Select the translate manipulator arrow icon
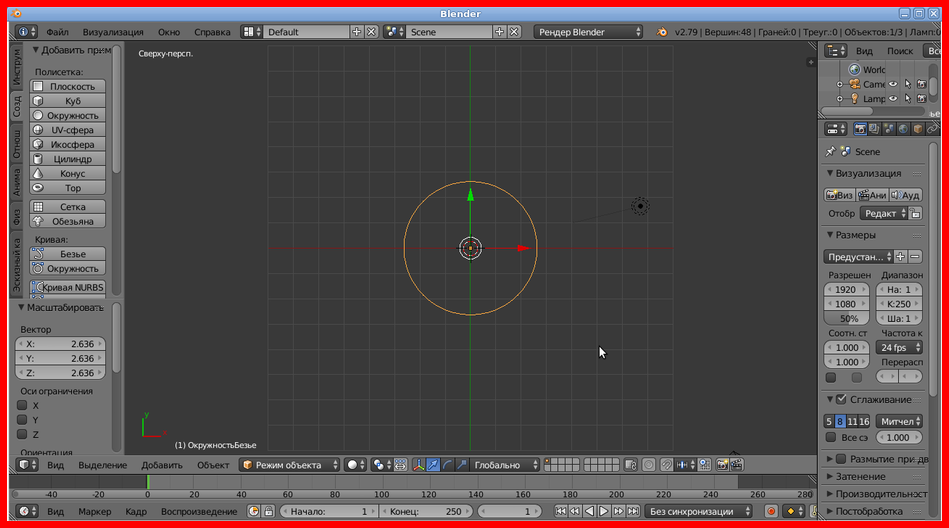Image resolution: width=949 pixels, height=528 pixels. (x=433, y=465)
